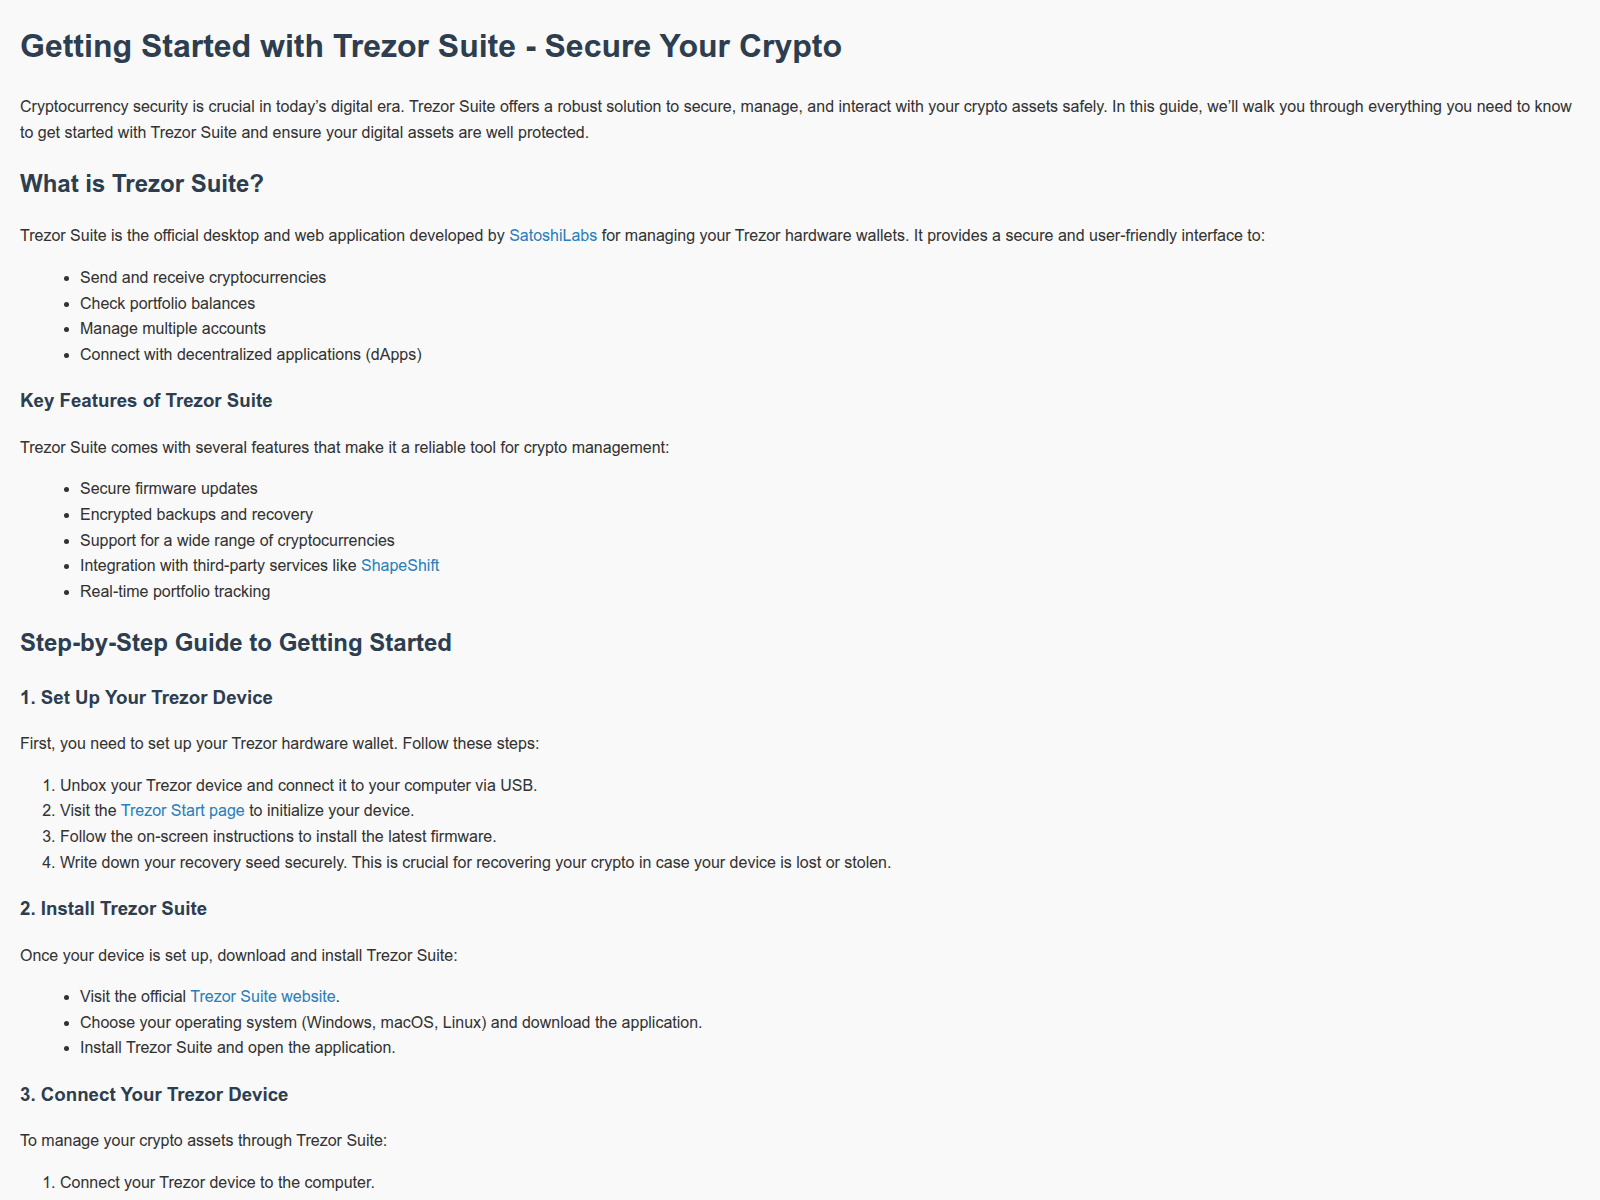Click the 'What is Trezor Suite?' heading
Viewport: 1600px width, 1200px height.
pyautogui.click(x=141, y=184)
